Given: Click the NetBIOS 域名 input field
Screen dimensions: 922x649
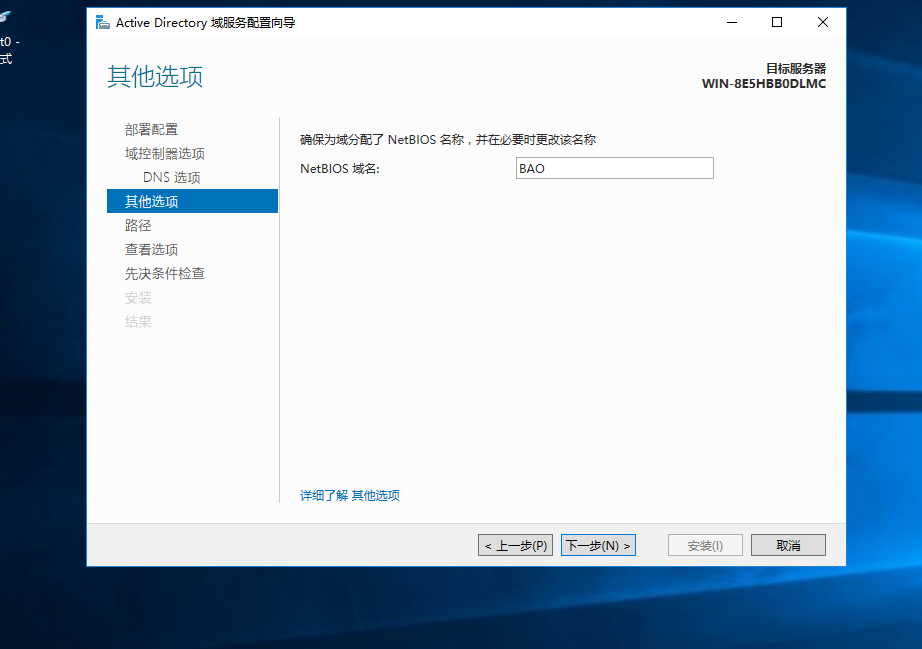Looking at the screenshot, I should 614,168.
